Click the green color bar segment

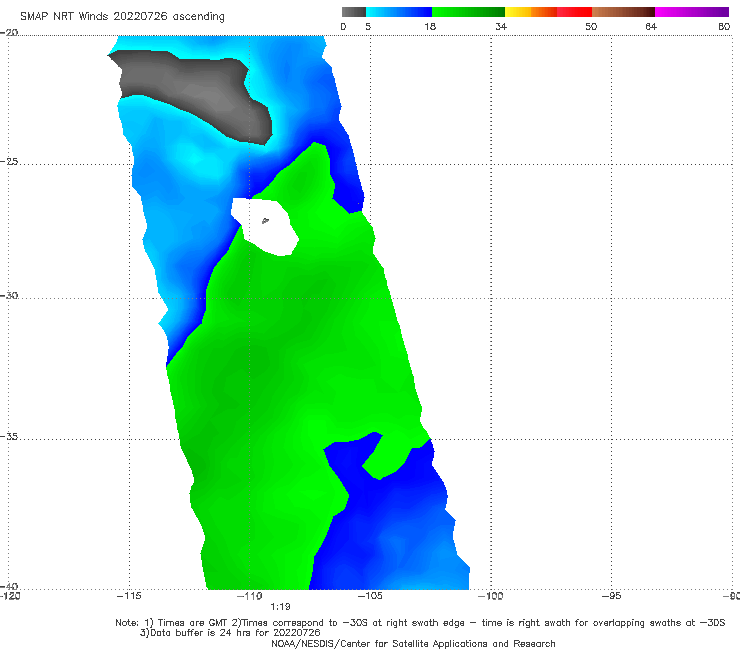pos(468,12)
